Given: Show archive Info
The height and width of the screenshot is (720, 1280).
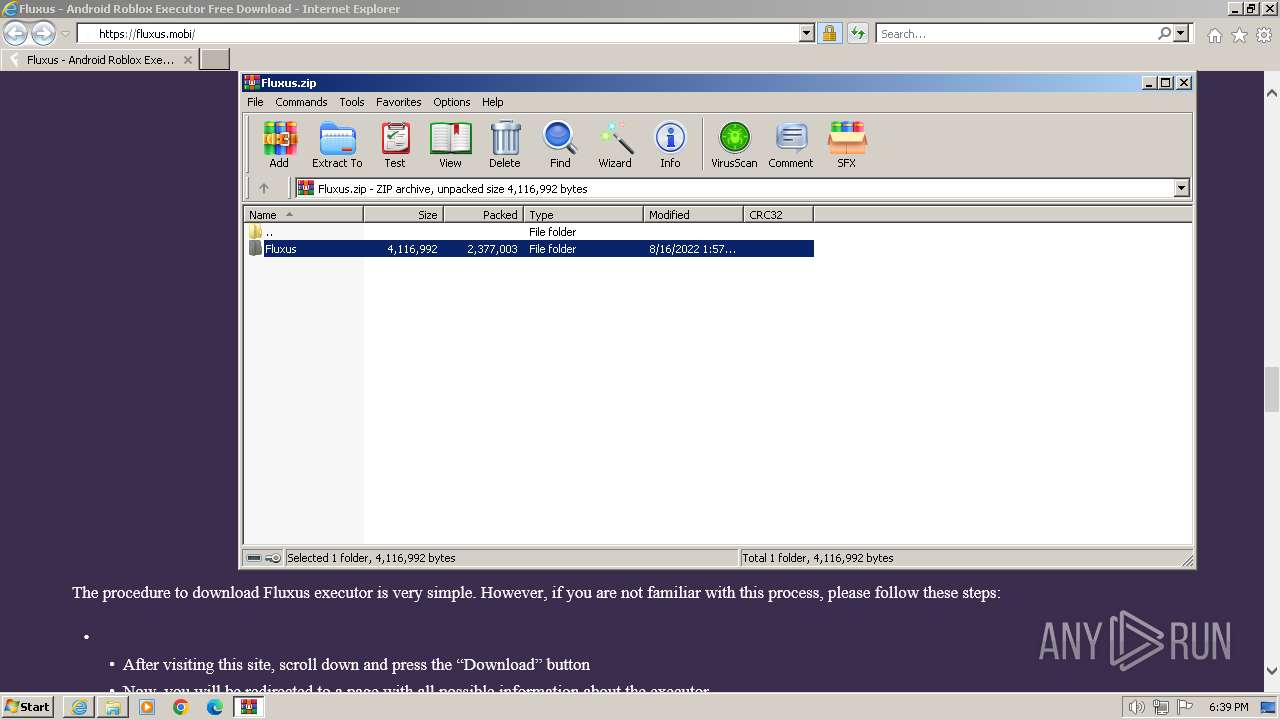Looking at the screenshot, I should (670, 144).
